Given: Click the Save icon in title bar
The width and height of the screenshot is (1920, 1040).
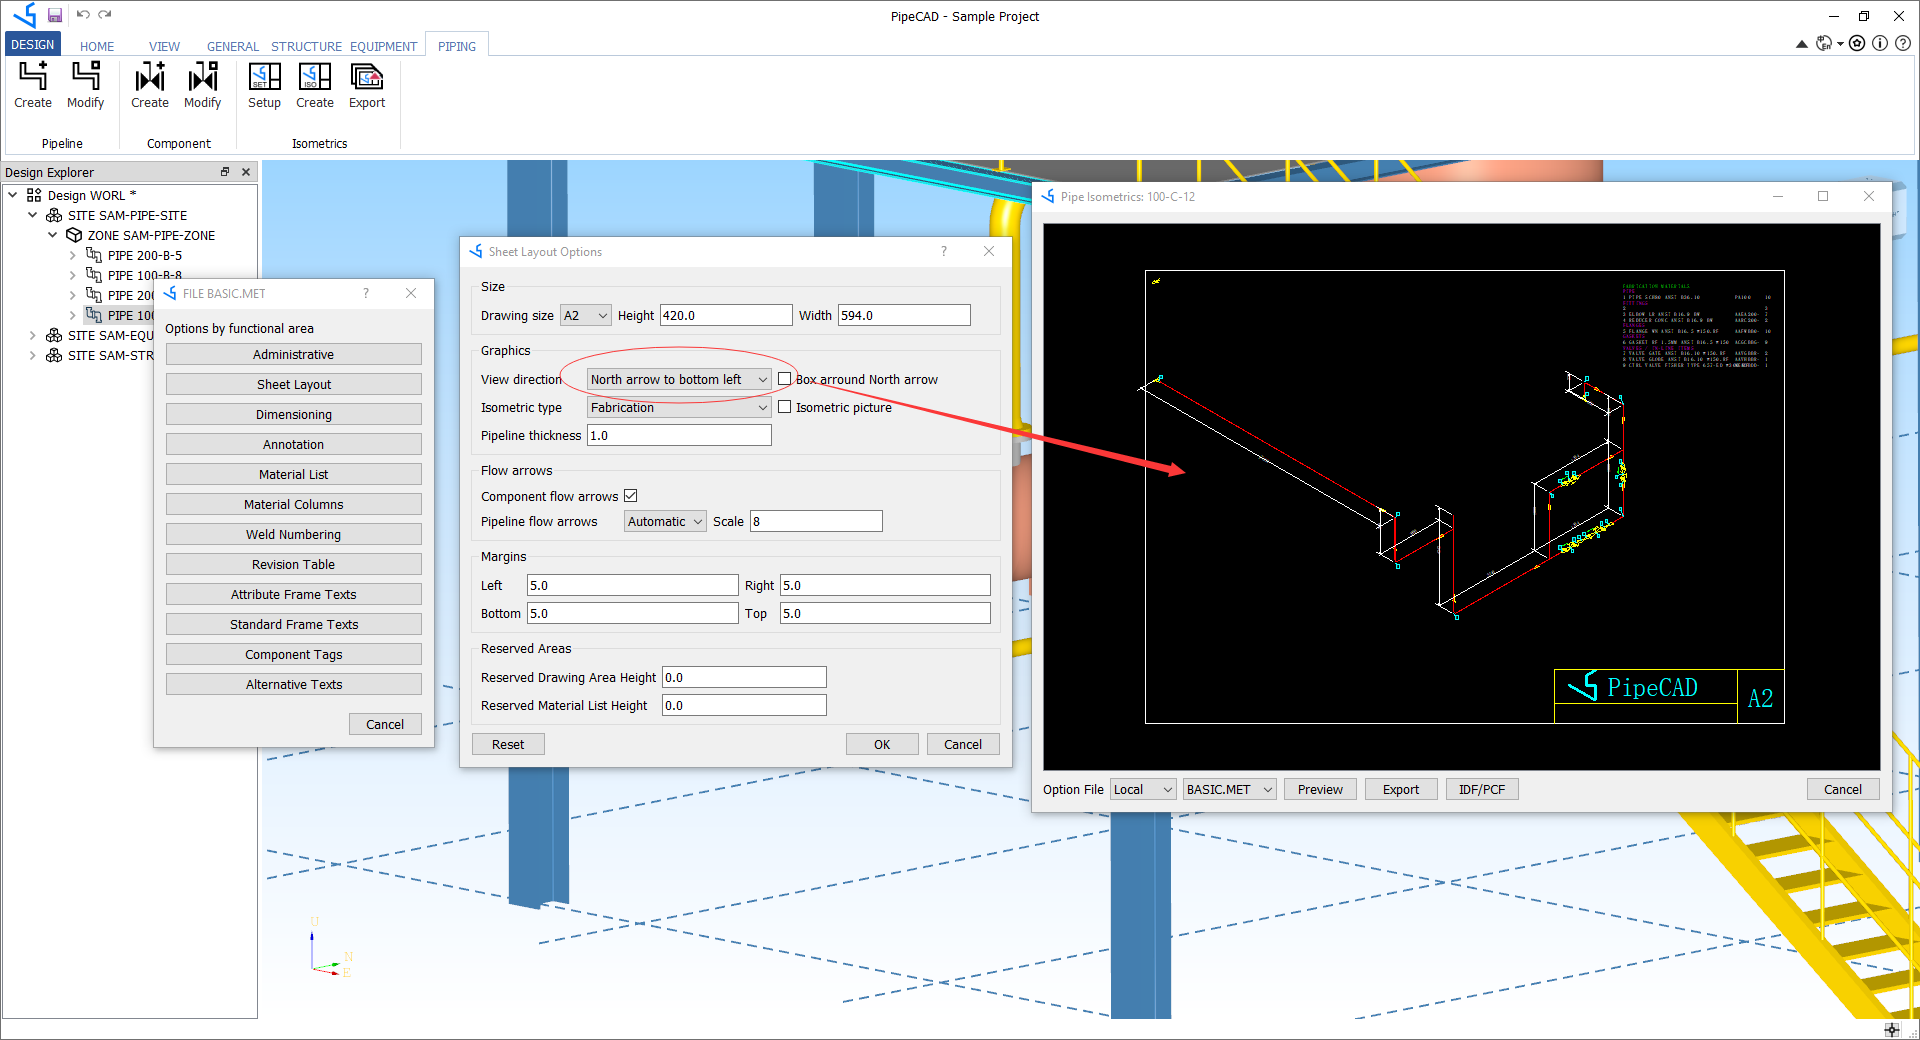Looking at the screenshot, I should tap(55, 15).
